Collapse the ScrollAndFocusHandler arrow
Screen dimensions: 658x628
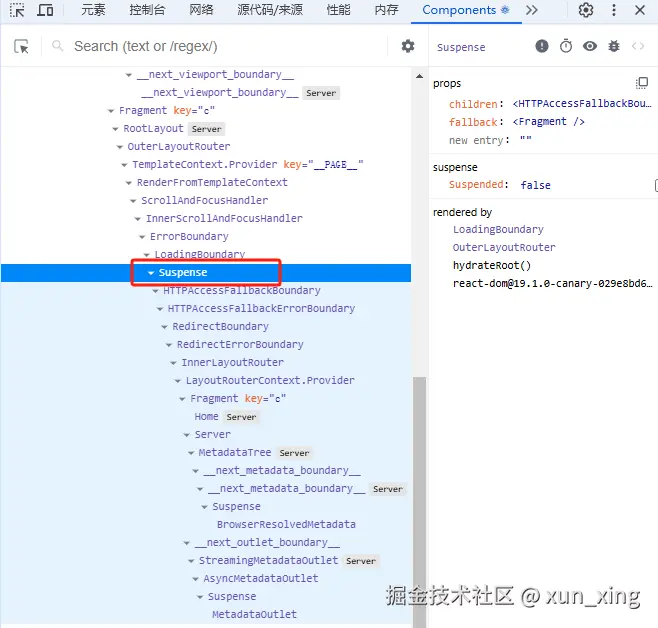pyautogui.click(x=133, y=201)
